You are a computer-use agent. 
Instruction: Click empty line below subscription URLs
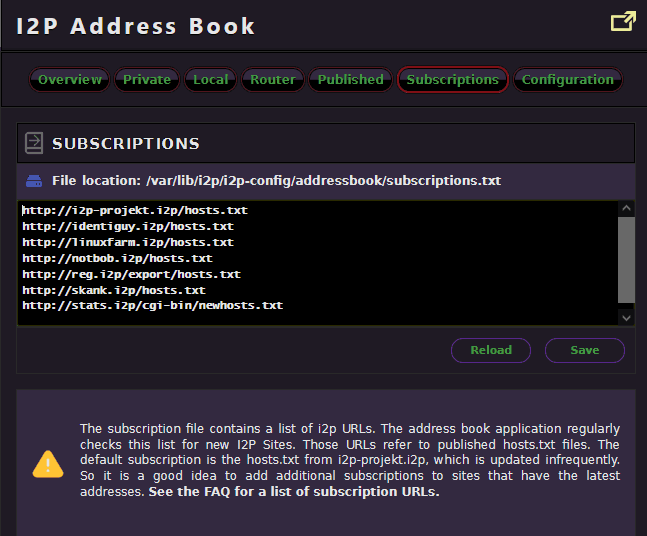click(318, 319)
